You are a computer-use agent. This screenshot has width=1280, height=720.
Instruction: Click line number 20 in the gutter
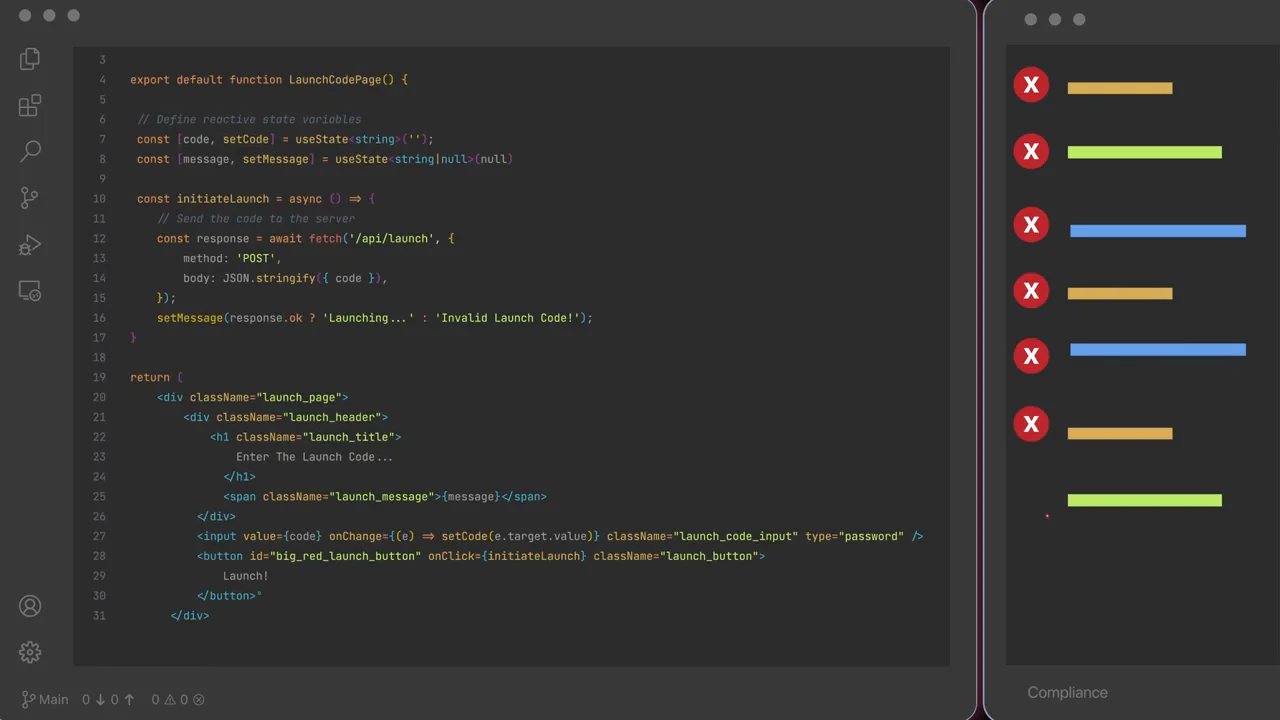99,397
